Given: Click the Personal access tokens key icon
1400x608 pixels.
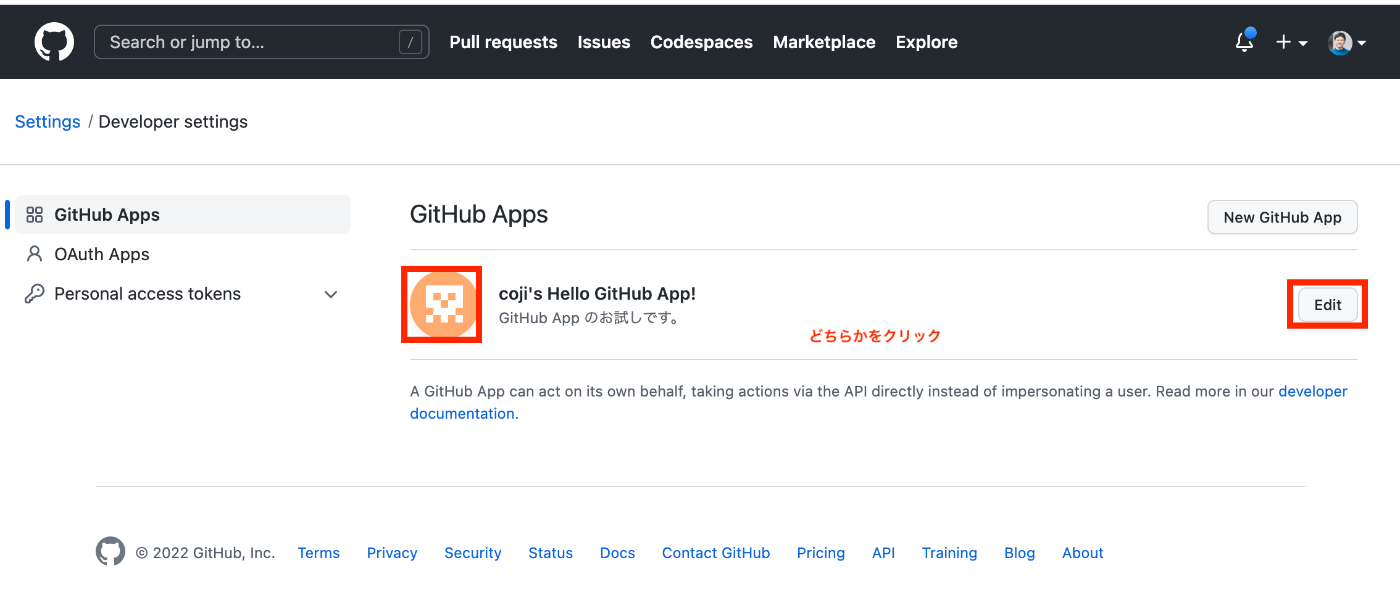Looking at the screenshot, I should pyautogui.click(x=34, y=294).
